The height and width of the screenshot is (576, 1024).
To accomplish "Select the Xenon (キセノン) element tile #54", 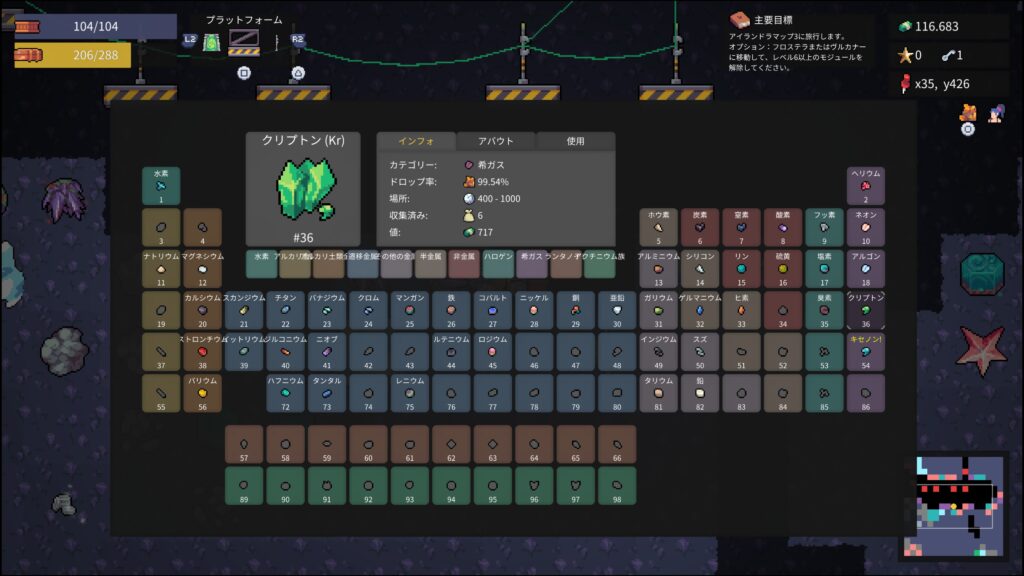I will (x=866, y=352).
